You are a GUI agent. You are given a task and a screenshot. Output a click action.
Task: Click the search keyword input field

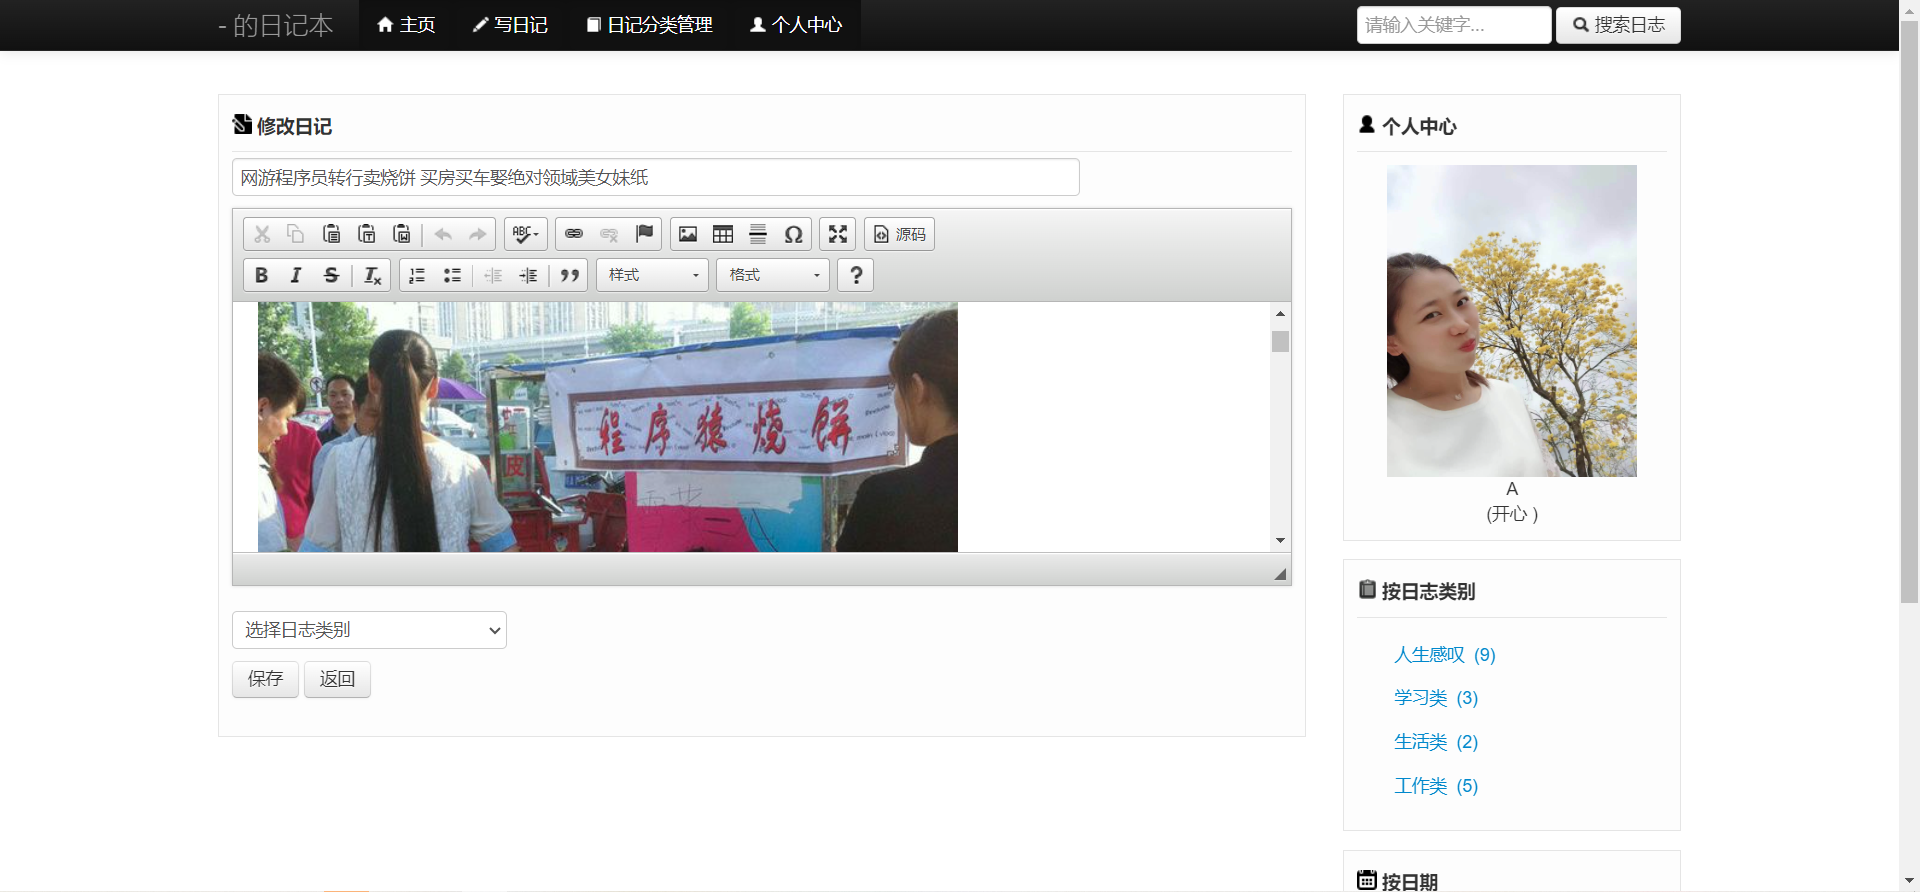[x=1453, y=25]
